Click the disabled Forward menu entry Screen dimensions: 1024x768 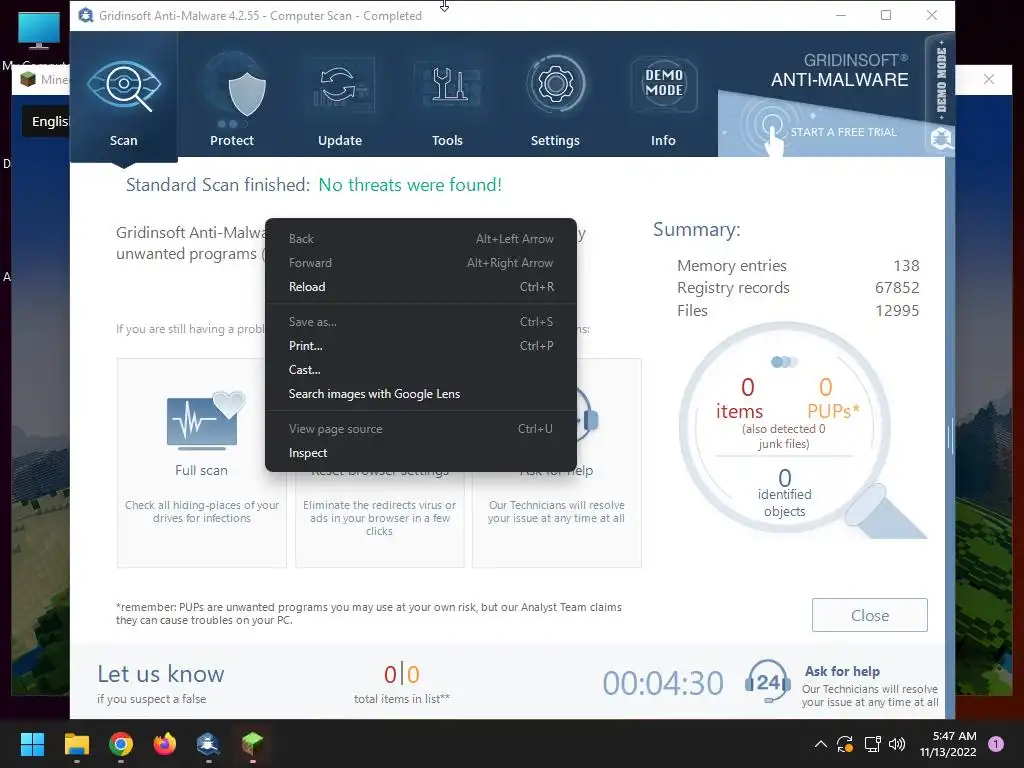(x=421, y=263)
